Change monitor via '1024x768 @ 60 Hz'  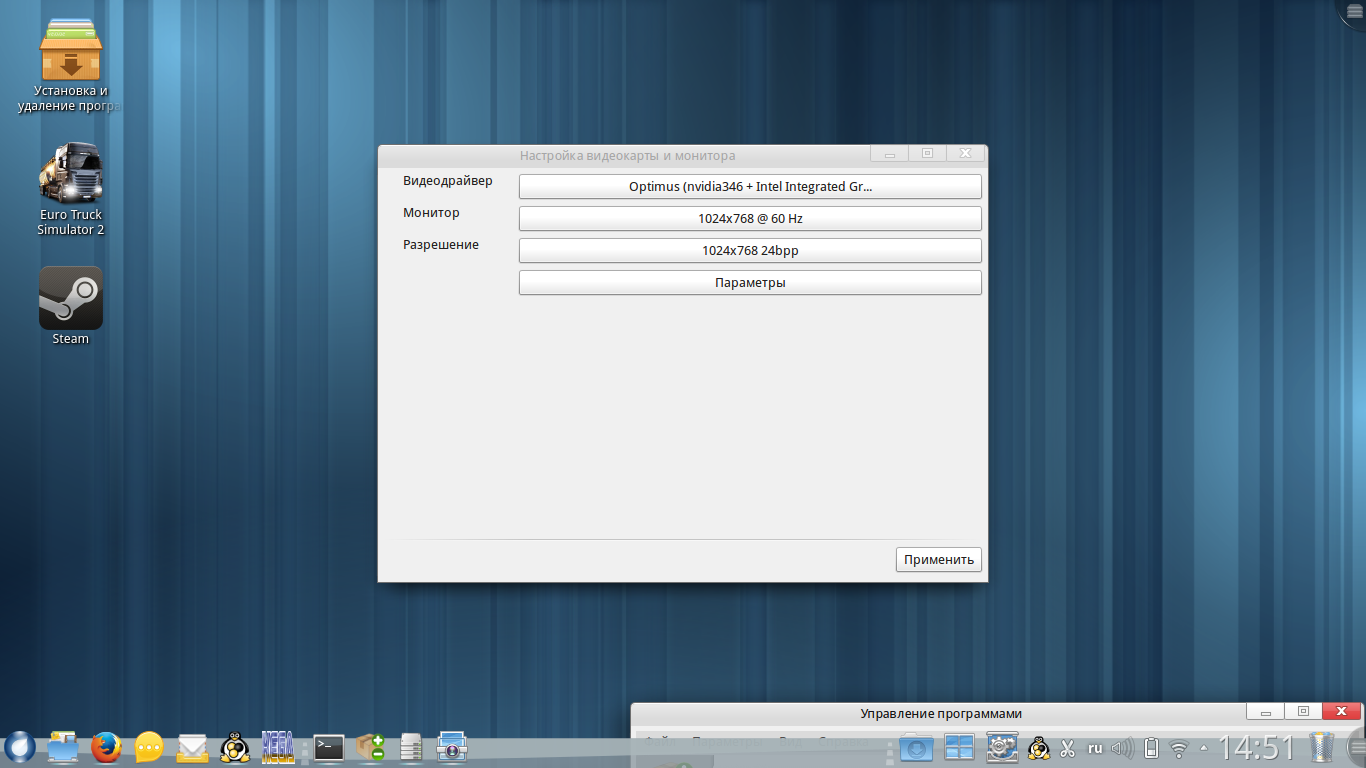point(750,219)
